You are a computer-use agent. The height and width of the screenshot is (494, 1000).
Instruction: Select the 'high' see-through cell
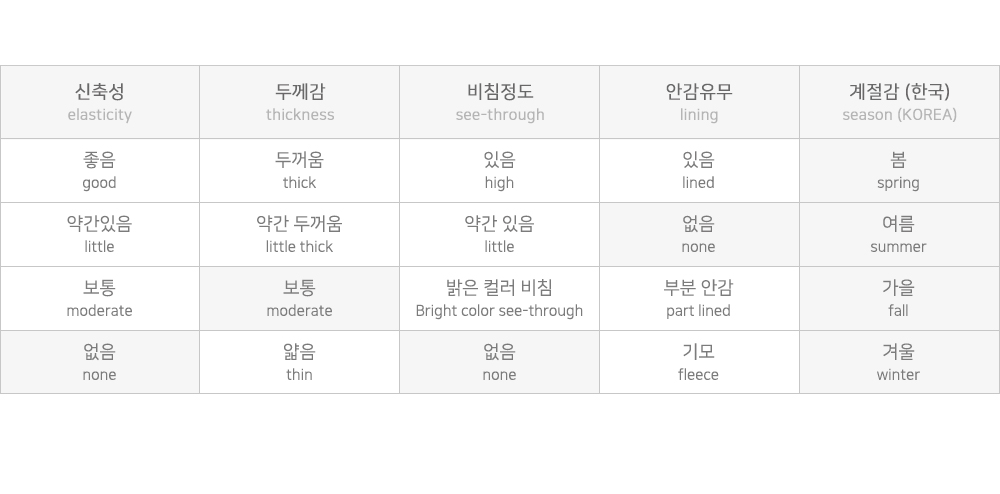500,171
